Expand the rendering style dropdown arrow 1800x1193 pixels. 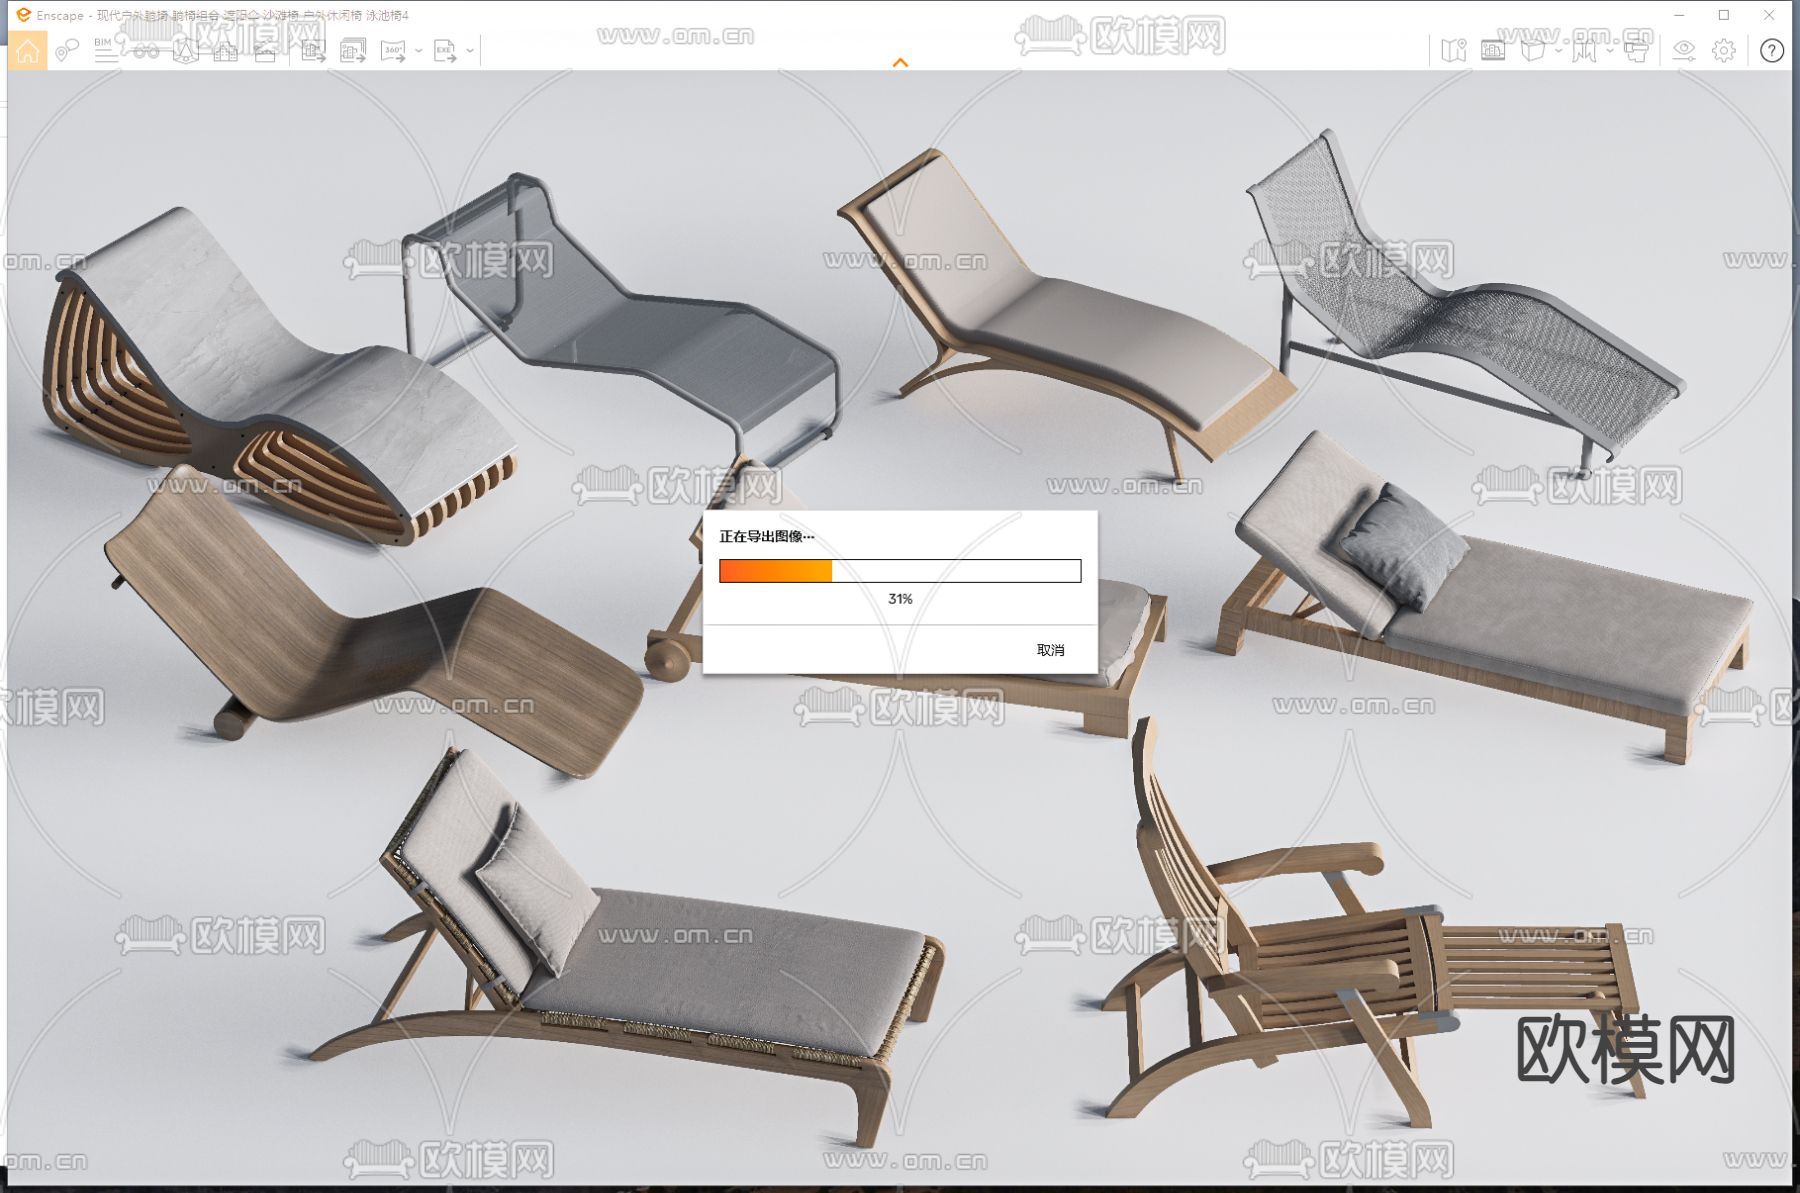[x=1610, y=51]
